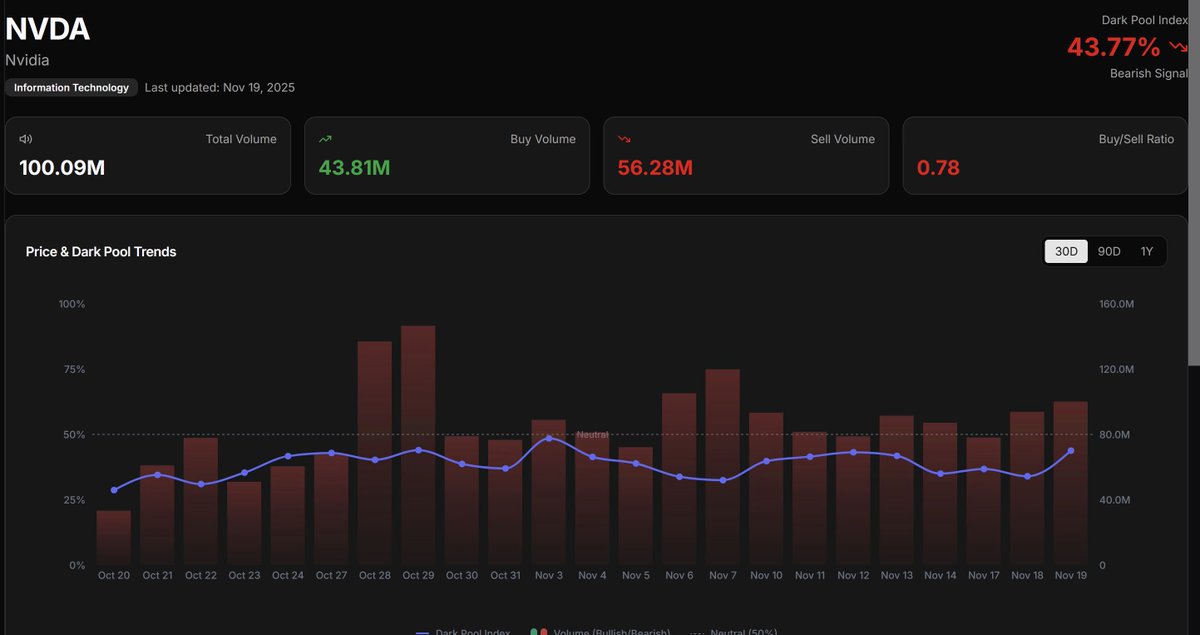Click the 25% left axis label
Screen dimensions: 1200x635
click(x=74, y=500)
